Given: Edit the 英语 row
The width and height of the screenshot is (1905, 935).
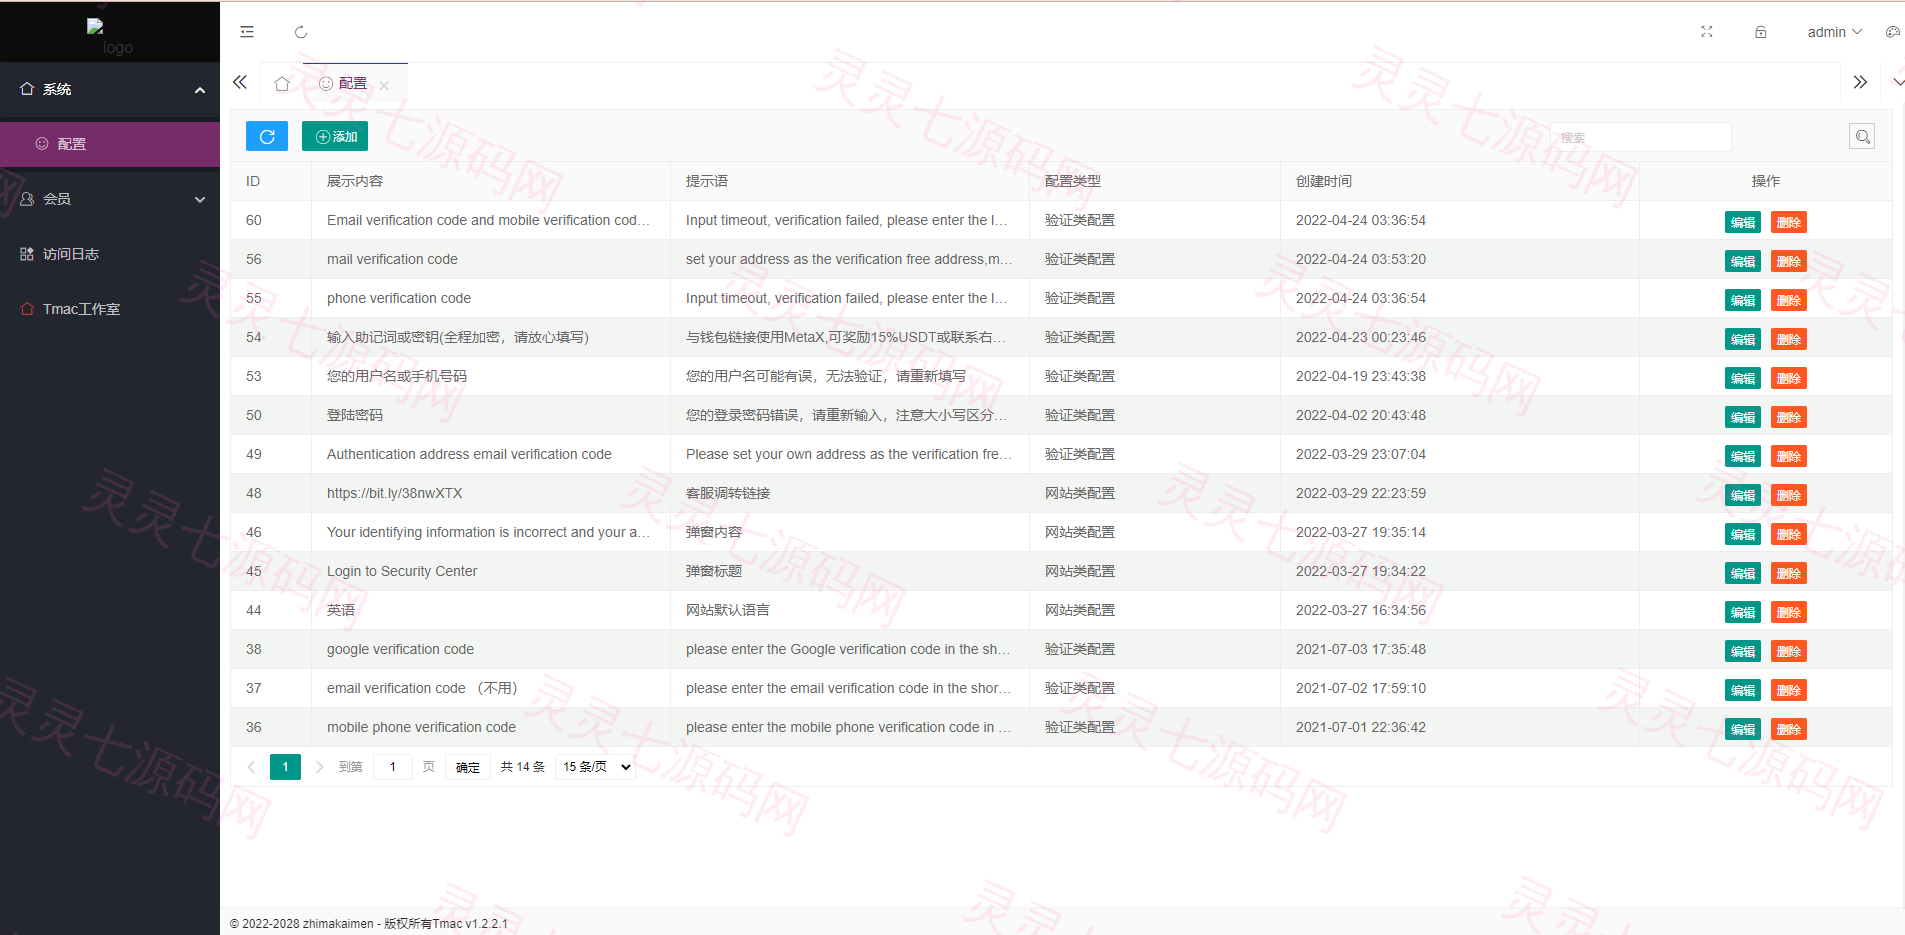Looking at the screenshot, I should [x=1743, y=612].
